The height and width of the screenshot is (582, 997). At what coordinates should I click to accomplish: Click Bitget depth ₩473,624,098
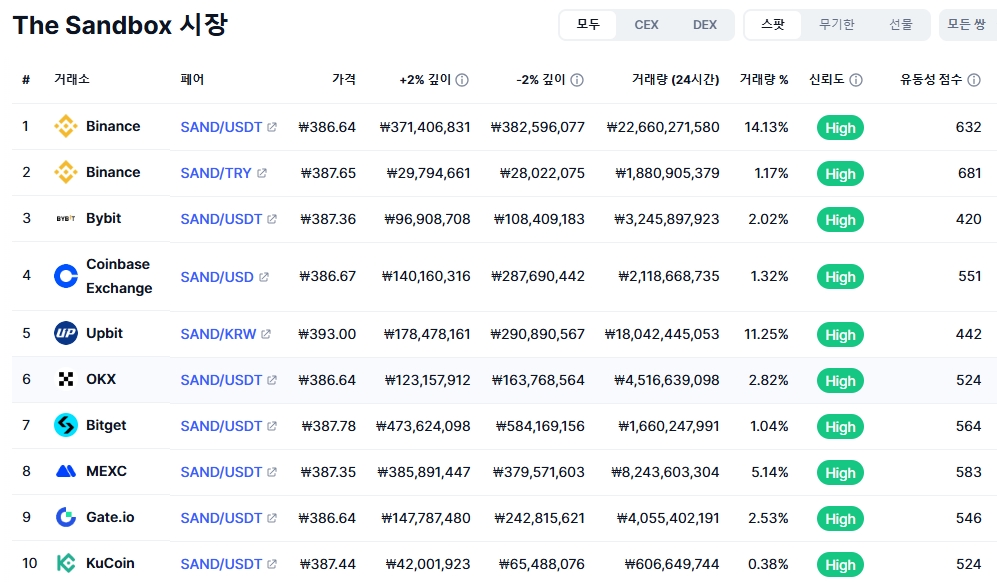(x=423, y=426)
